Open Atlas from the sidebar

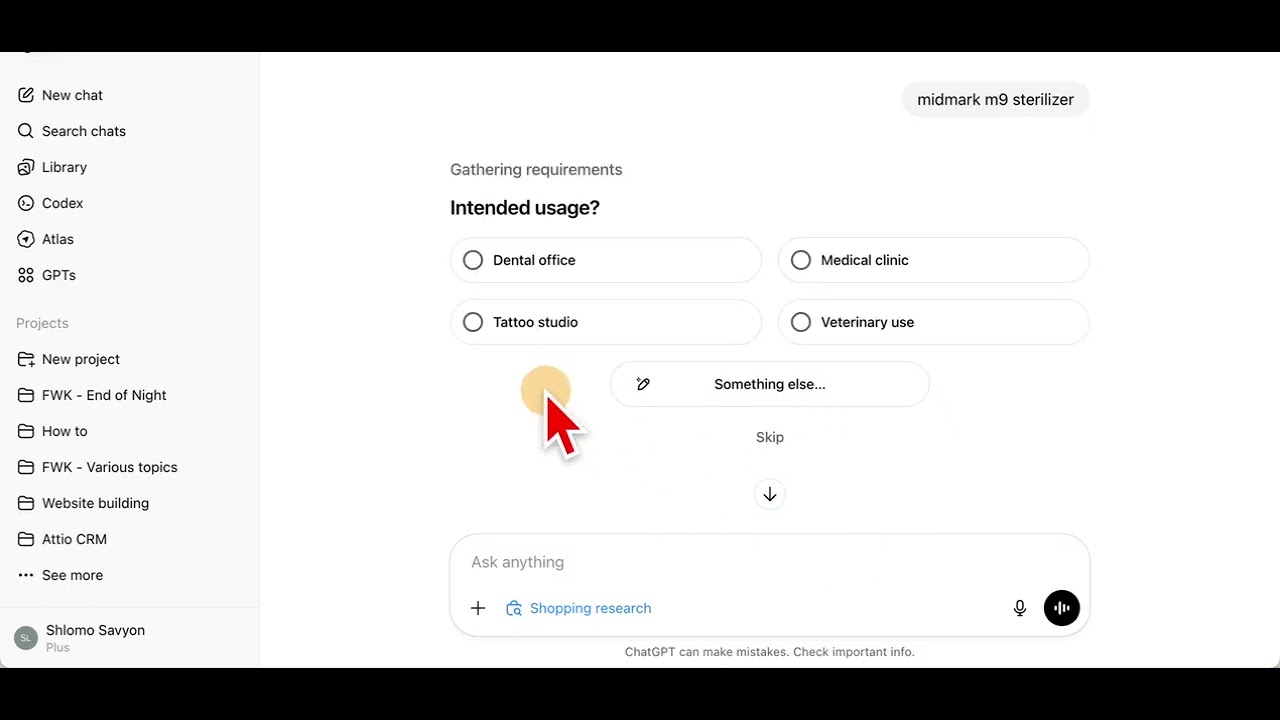(58, 239)
